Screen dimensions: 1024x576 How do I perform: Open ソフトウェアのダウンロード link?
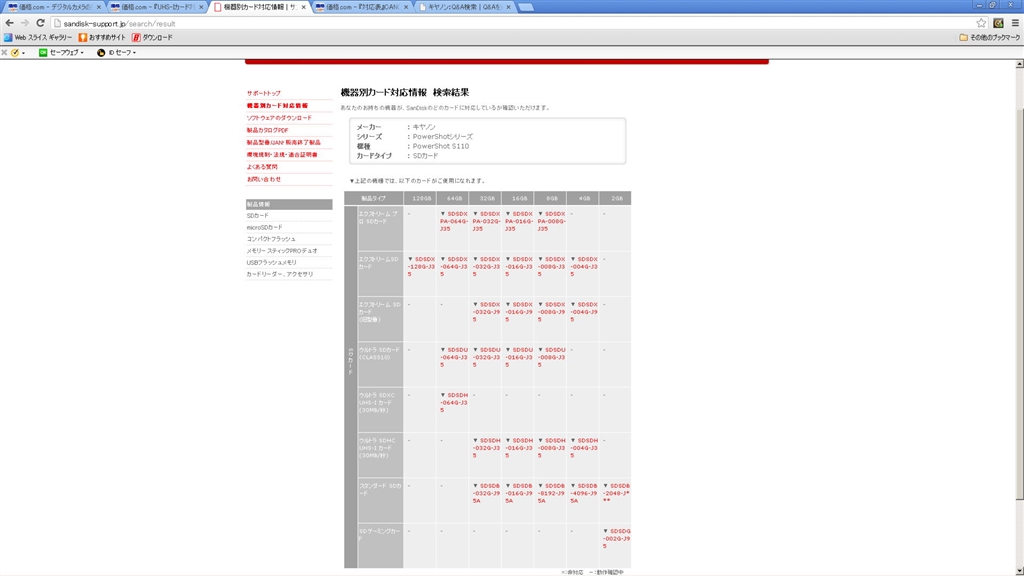pos(280,118)
